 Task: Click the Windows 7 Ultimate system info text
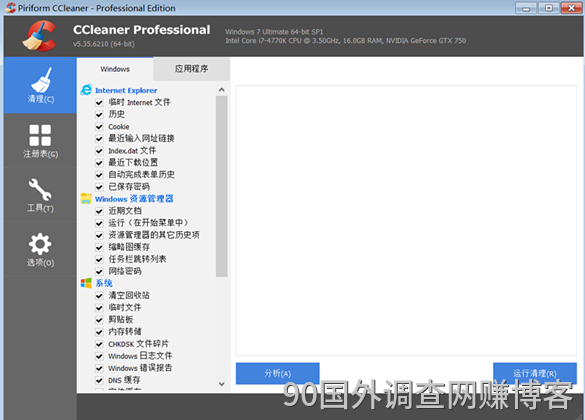click(274, 32)
